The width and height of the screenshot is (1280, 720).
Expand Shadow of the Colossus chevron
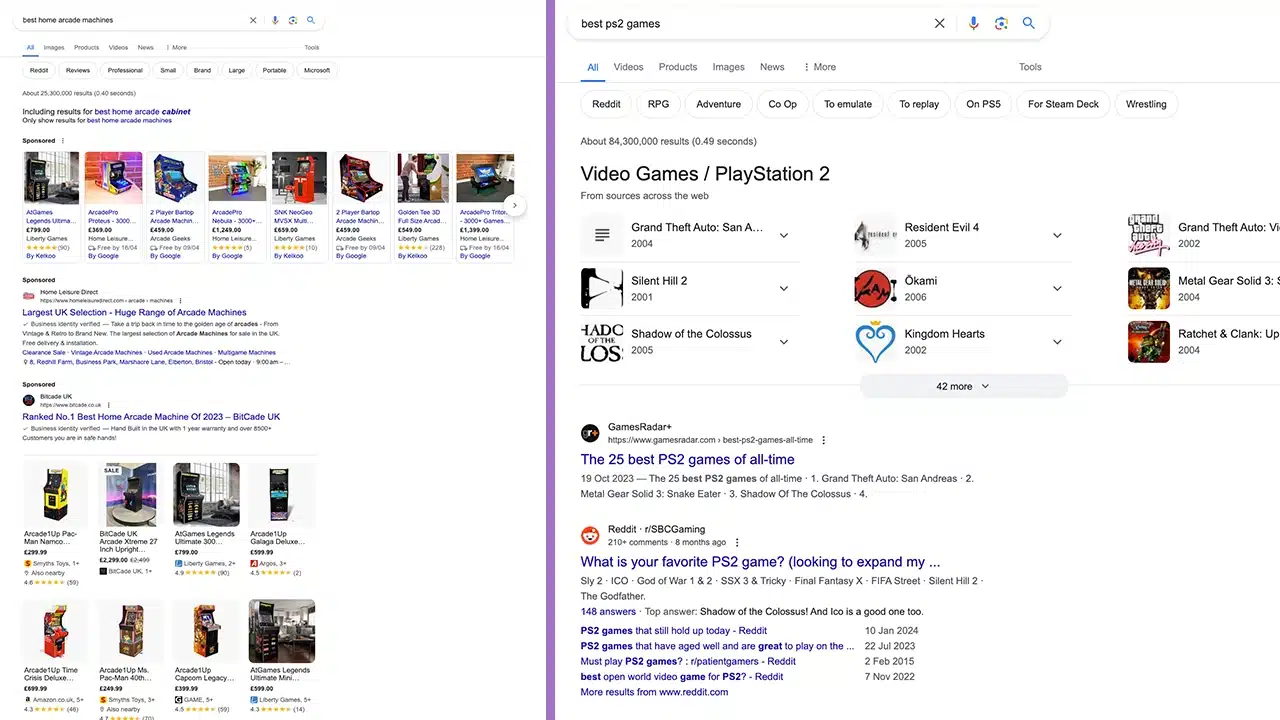[784, 342]
